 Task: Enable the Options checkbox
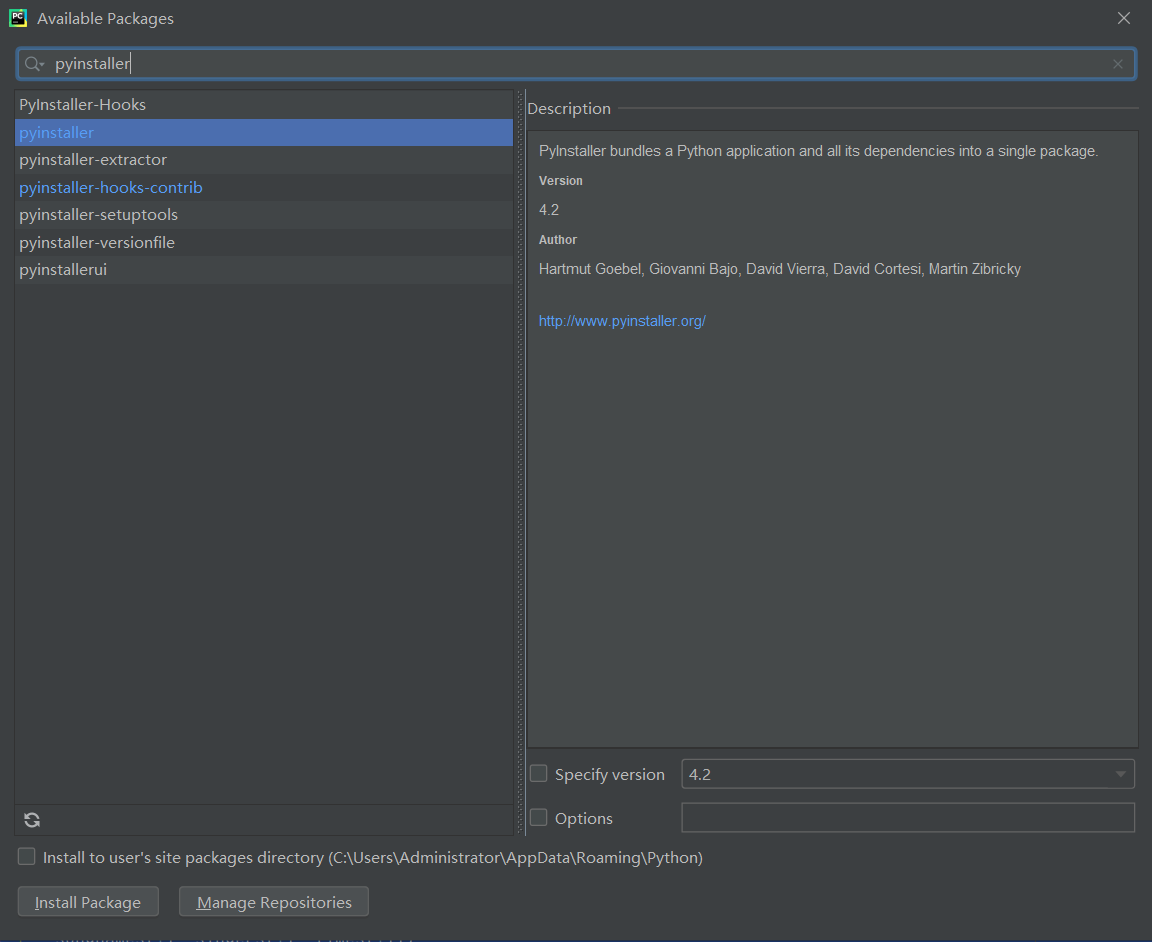(539, 818)
